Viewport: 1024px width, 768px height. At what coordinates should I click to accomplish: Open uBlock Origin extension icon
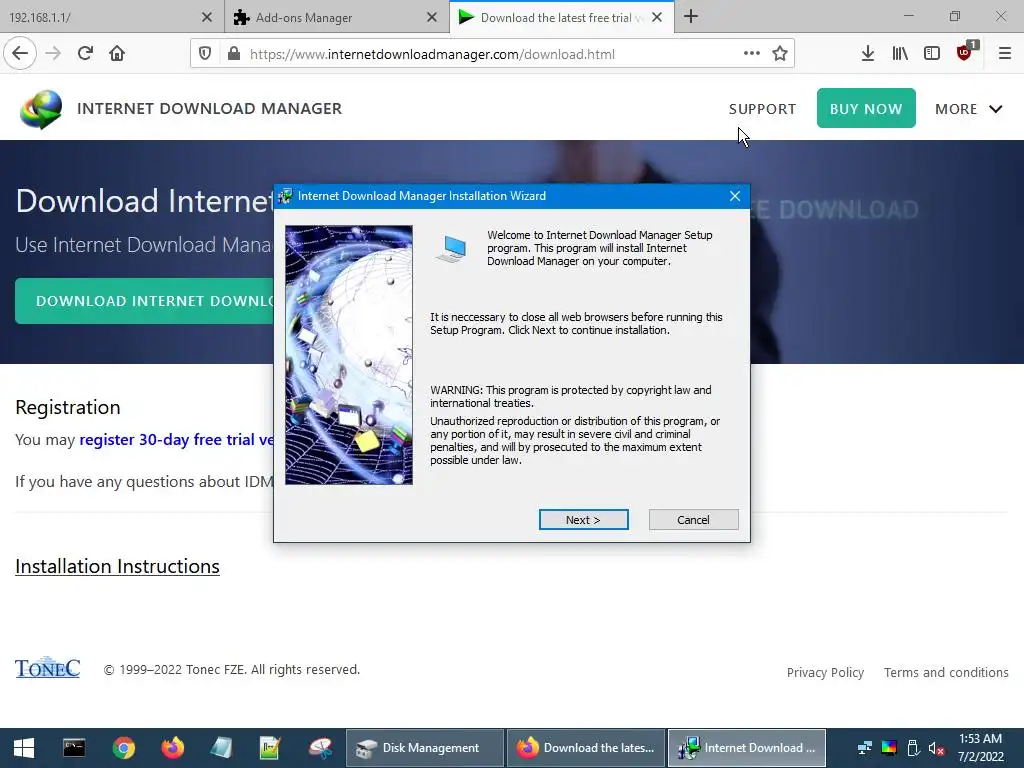[x=965, y=52]
